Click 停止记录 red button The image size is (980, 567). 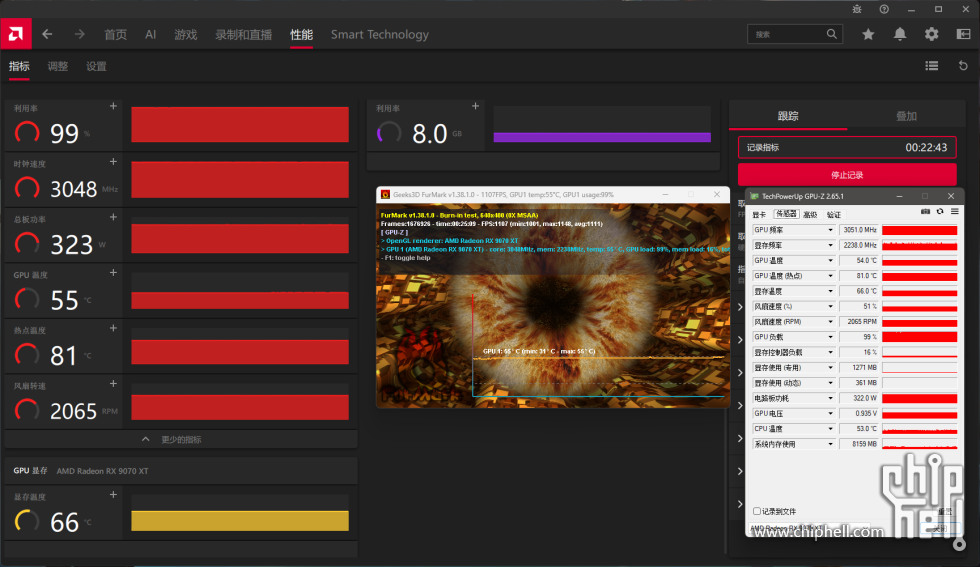(x=847, y=174)
